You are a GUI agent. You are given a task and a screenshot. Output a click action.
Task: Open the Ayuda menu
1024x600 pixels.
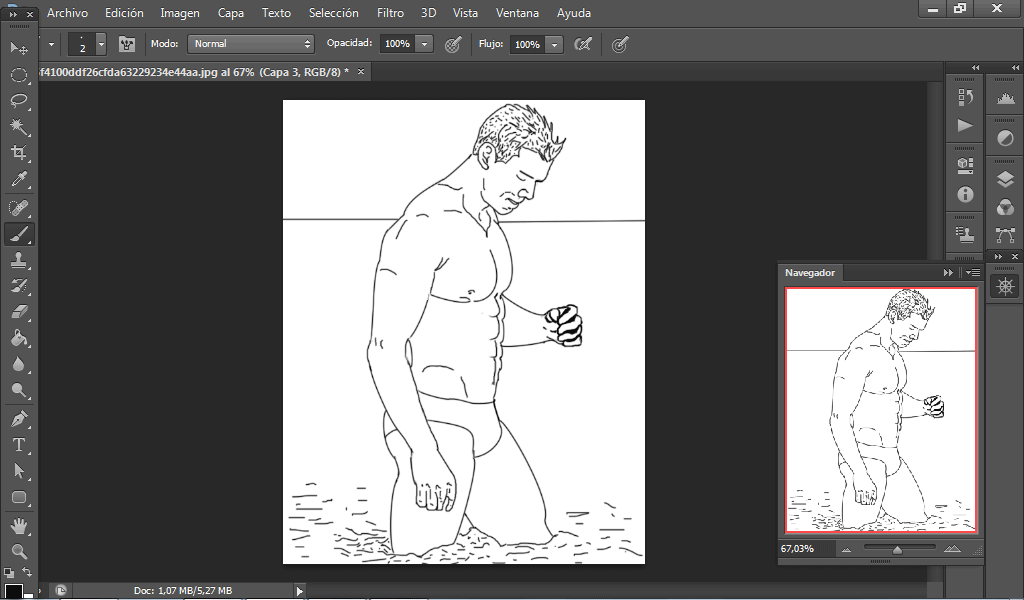coord(573,12)
